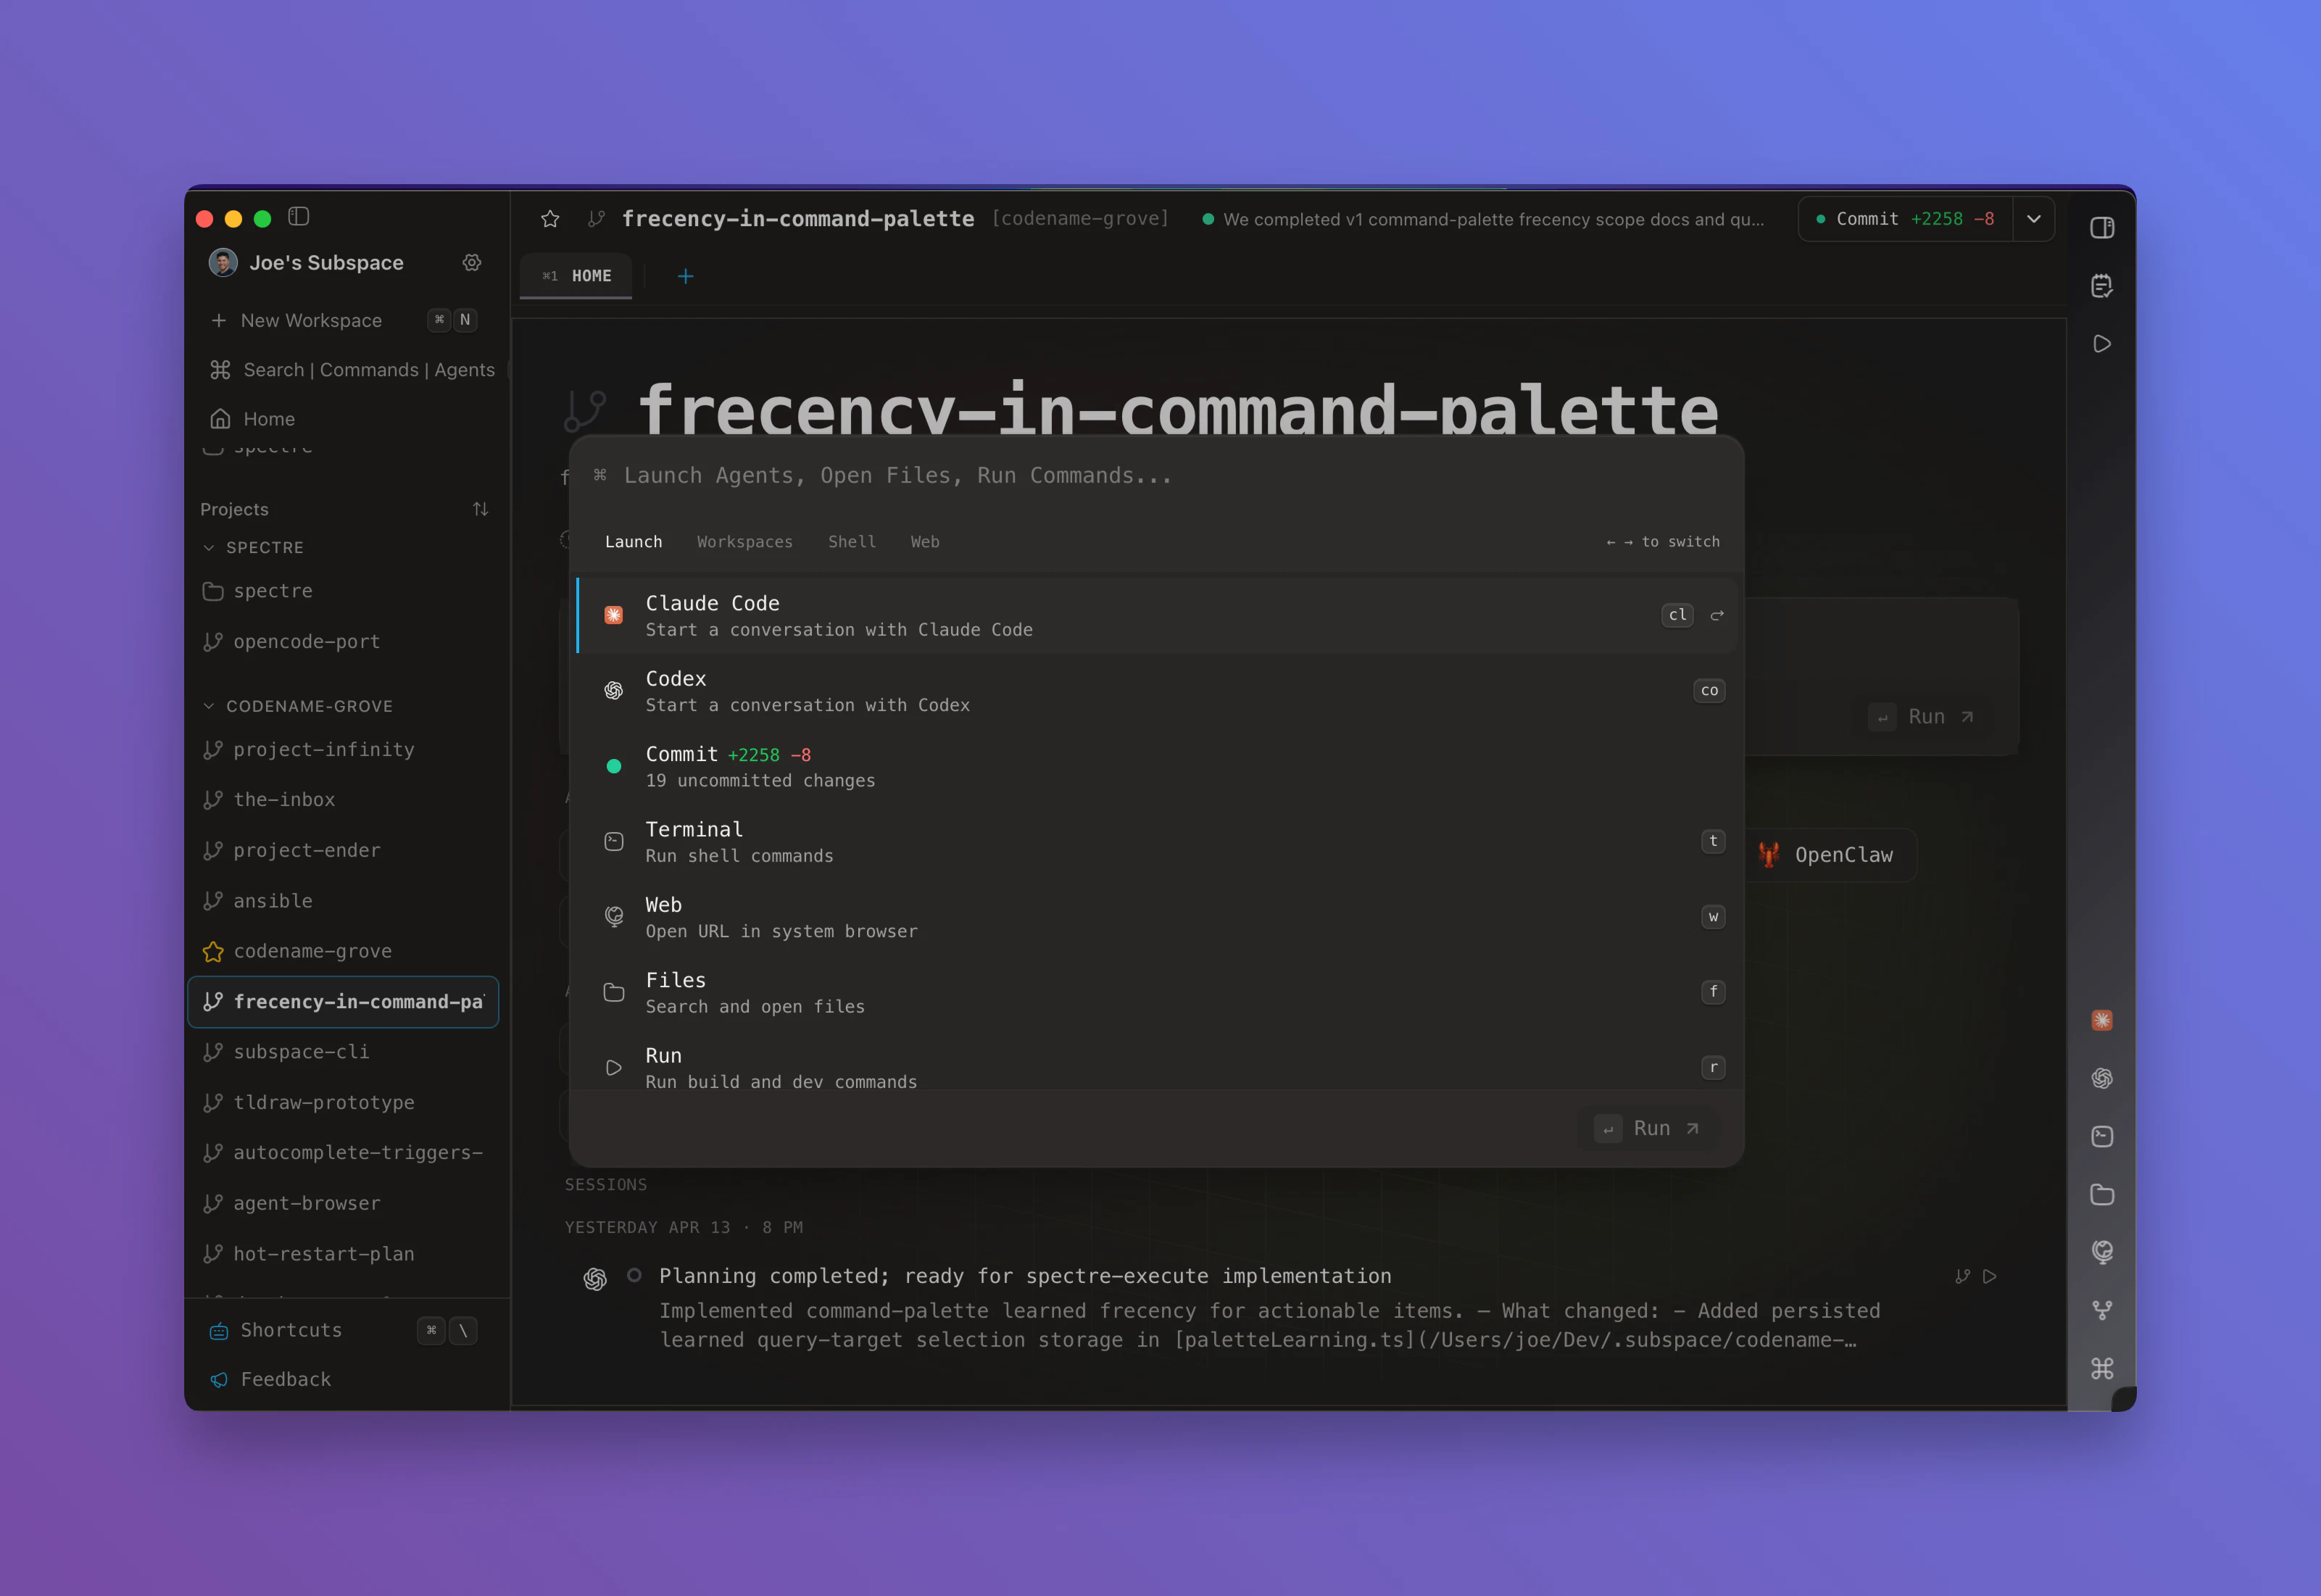Click the terminal icon in right rail
The height and width of the screenshot is (1596, 2321).
[2101, 1136]
